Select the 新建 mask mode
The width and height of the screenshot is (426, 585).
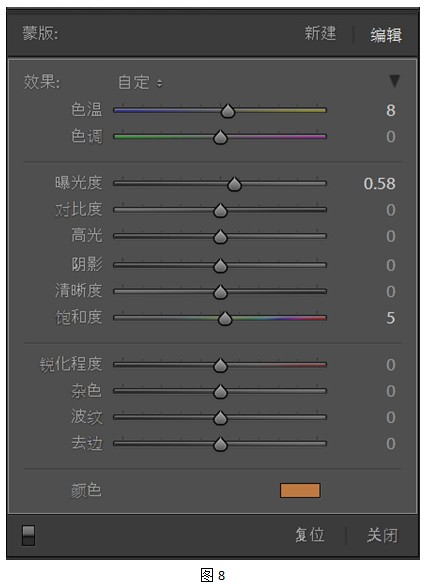tap(320, 34)
